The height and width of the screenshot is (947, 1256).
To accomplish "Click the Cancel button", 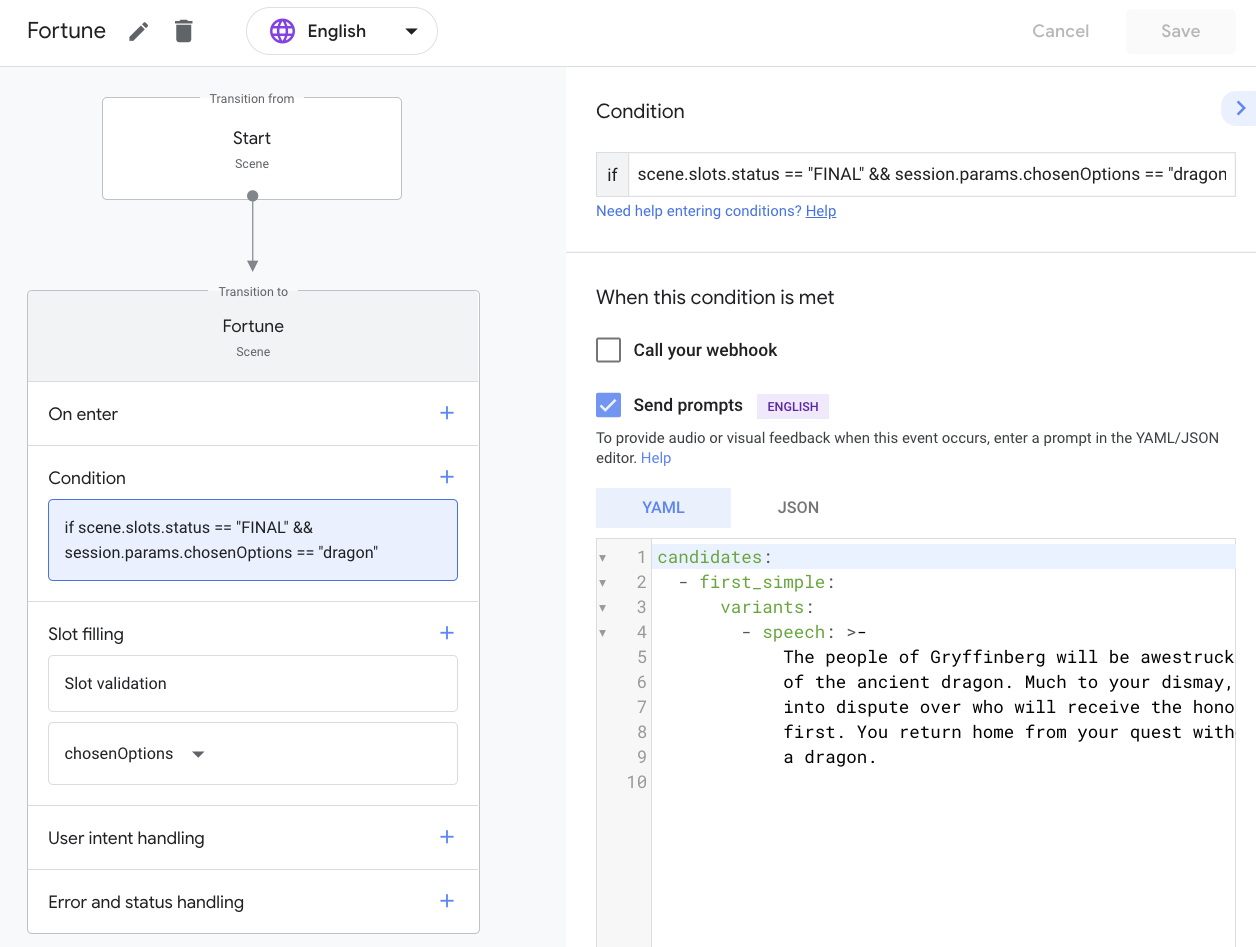I will tap(1060, 32).
